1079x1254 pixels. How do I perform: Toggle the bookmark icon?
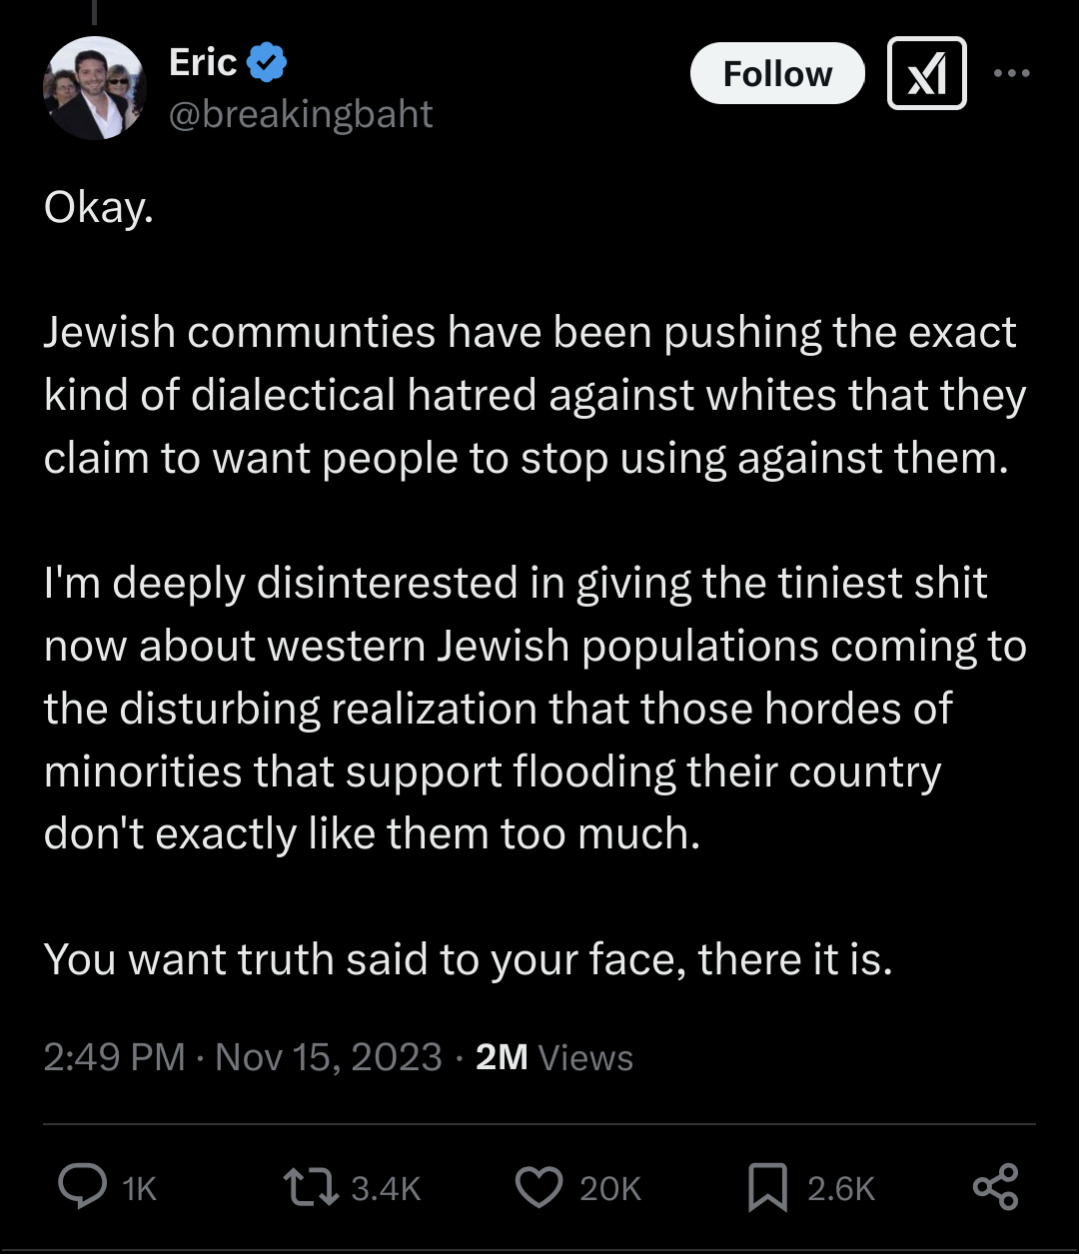[767, 1187]
